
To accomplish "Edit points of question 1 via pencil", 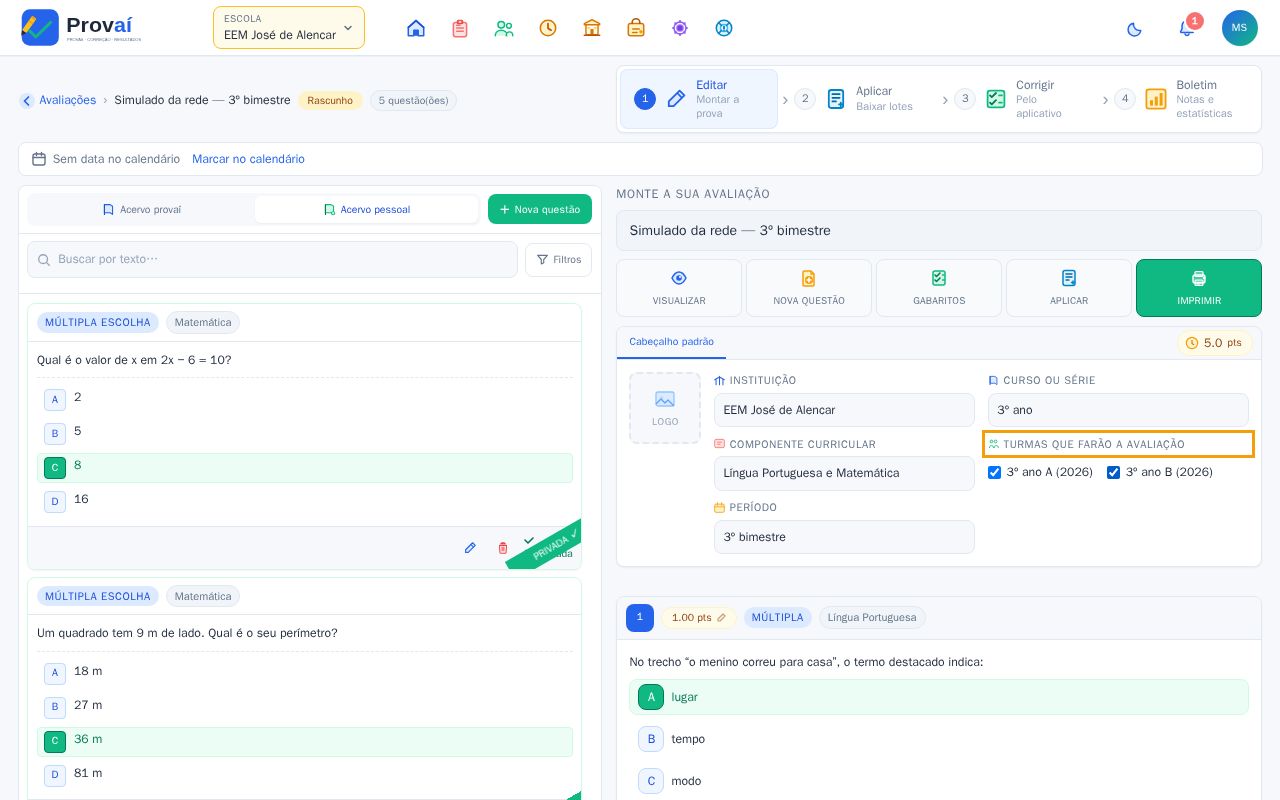I will click(722, 618).
